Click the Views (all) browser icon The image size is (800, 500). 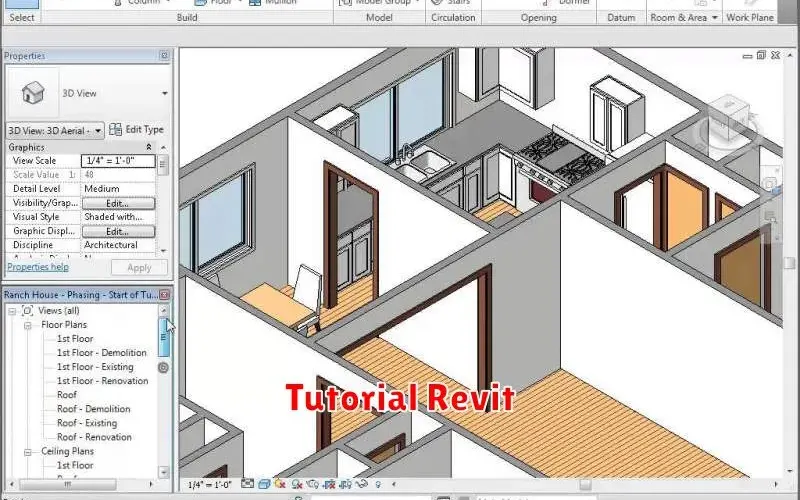coord(28,310)
